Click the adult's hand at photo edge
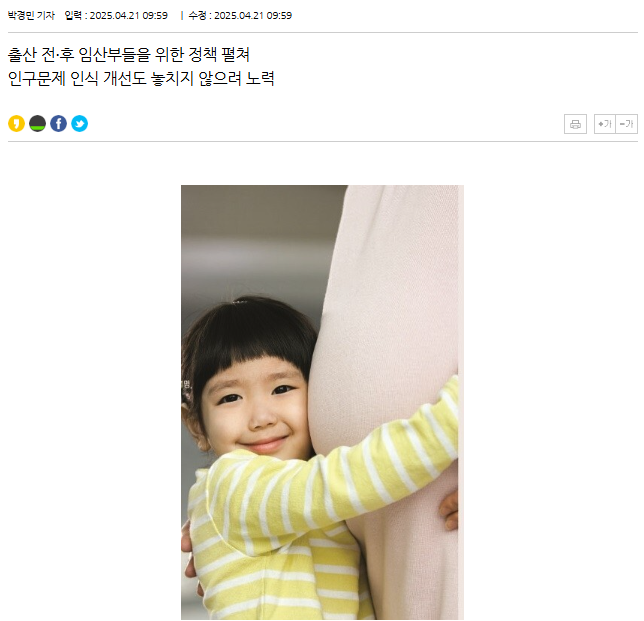 [x=449, y=511]
